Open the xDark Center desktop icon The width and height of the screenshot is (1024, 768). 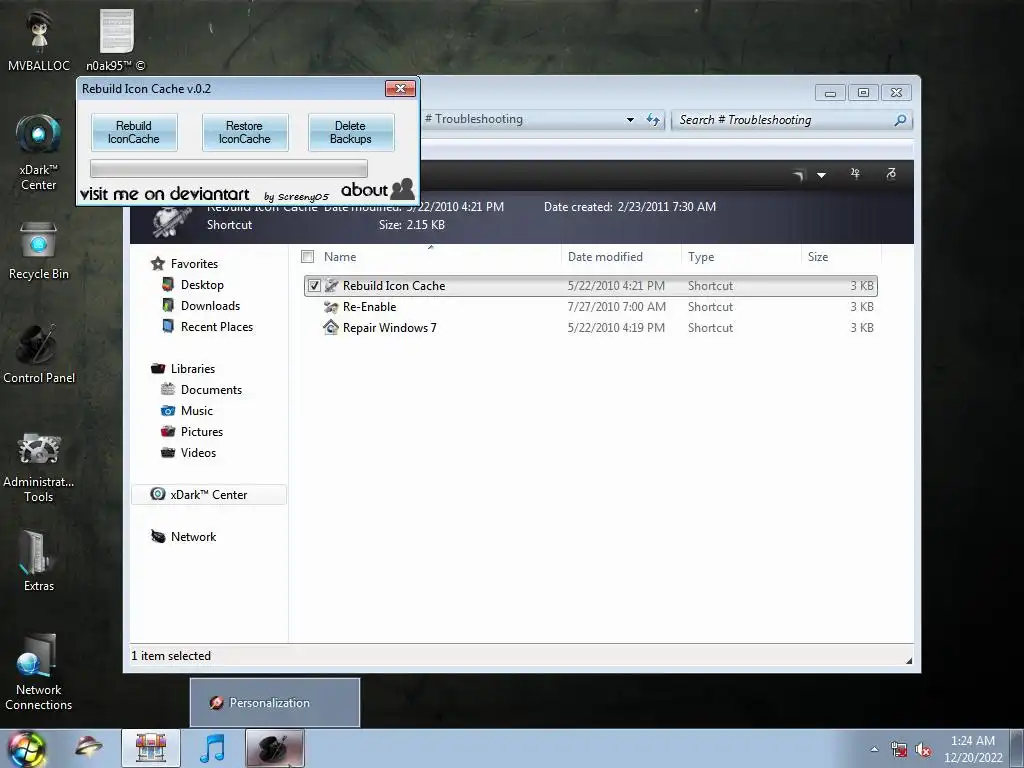pyautogui.click(x=39, y=152)
